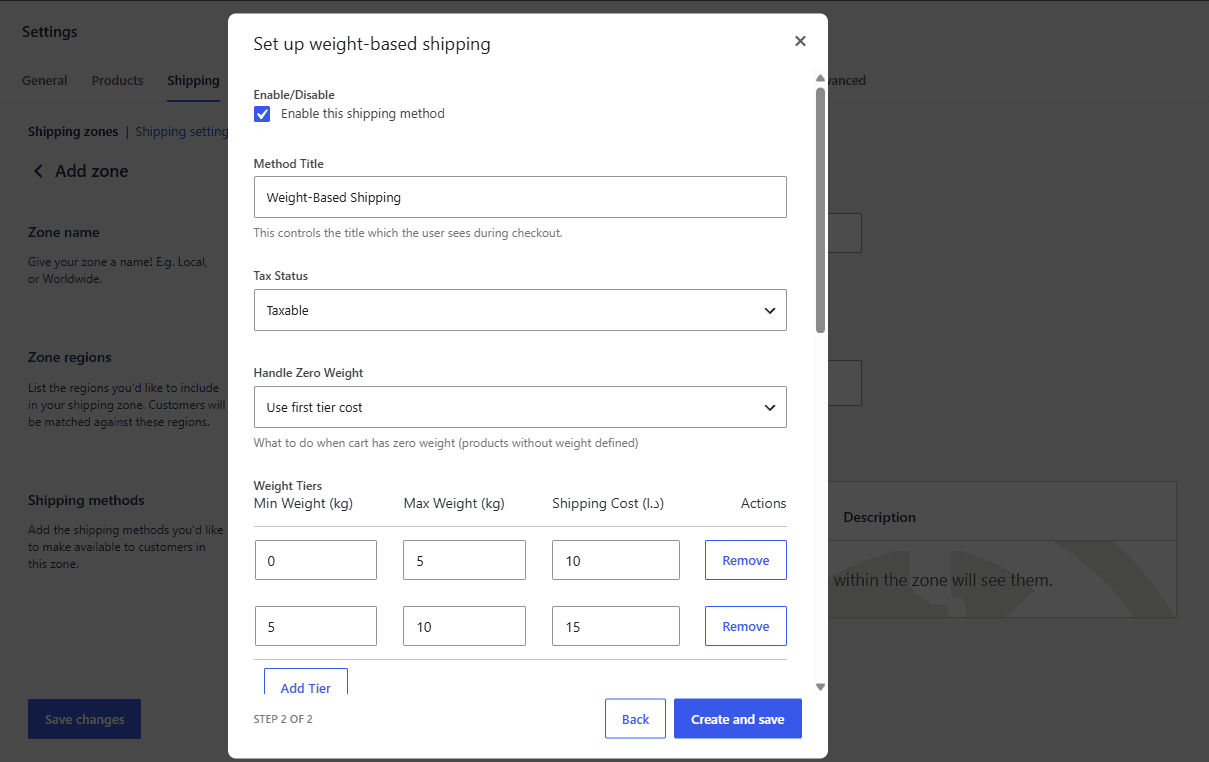This screenshot has width=1209, height=762.
Task: Add a new weight tier
Action: [x=306, y=684]
